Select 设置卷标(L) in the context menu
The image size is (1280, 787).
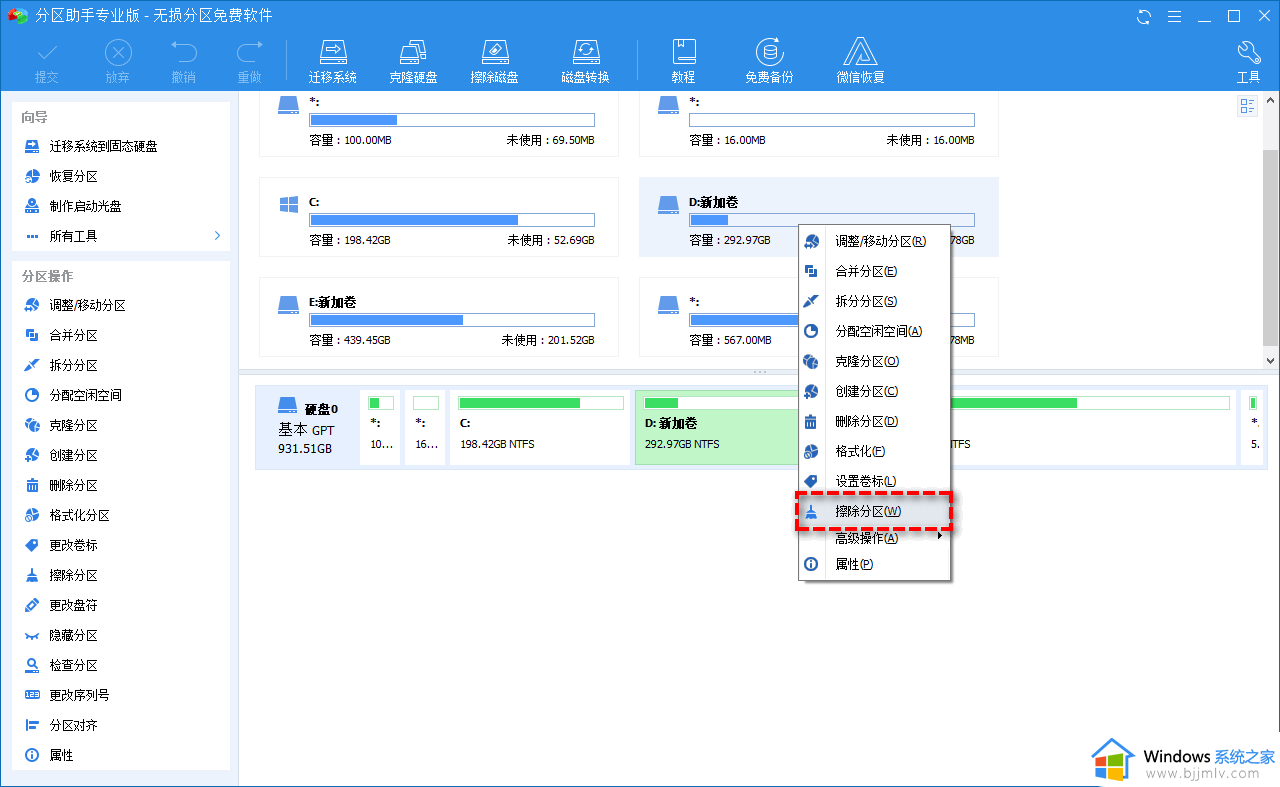[874, 481]
